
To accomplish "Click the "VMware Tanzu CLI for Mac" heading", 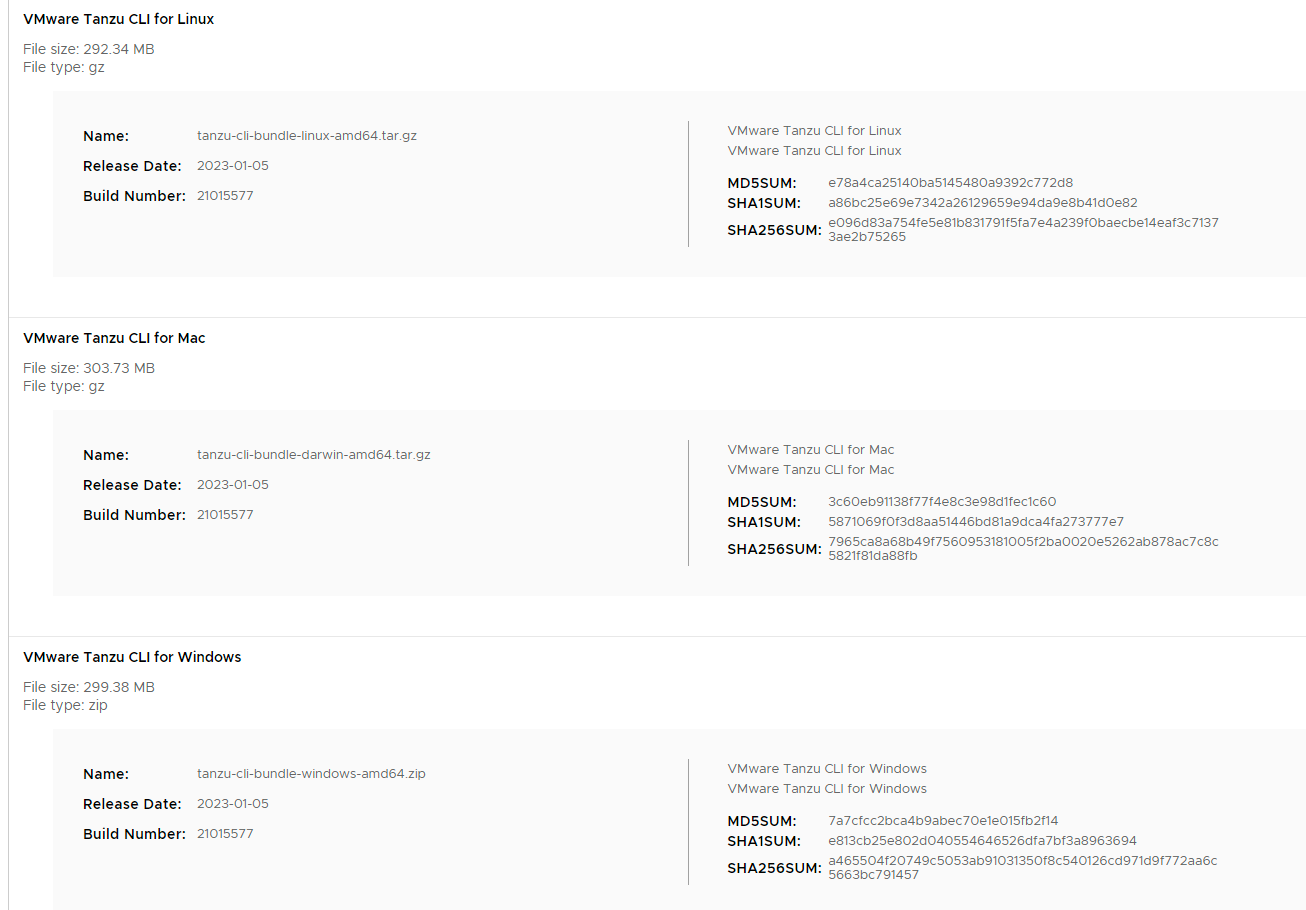I will 114,338.
